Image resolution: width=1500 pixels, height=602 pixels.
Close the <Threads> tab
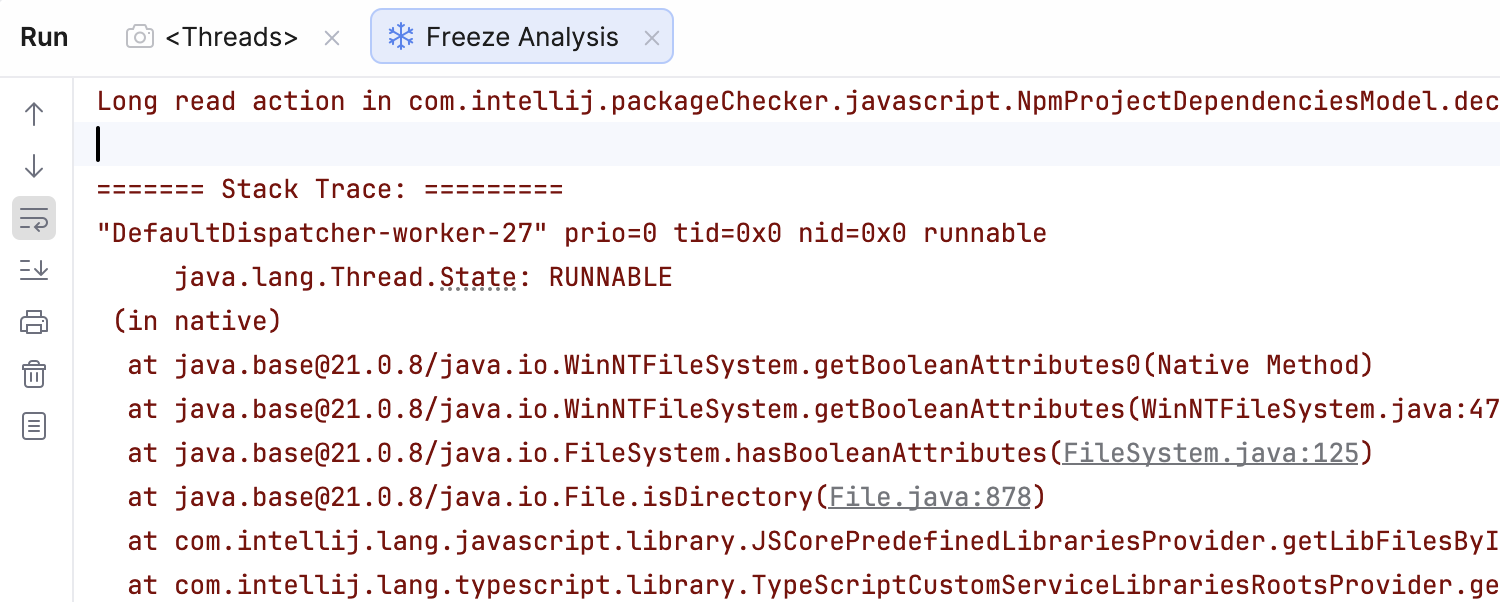coord(333,38)
